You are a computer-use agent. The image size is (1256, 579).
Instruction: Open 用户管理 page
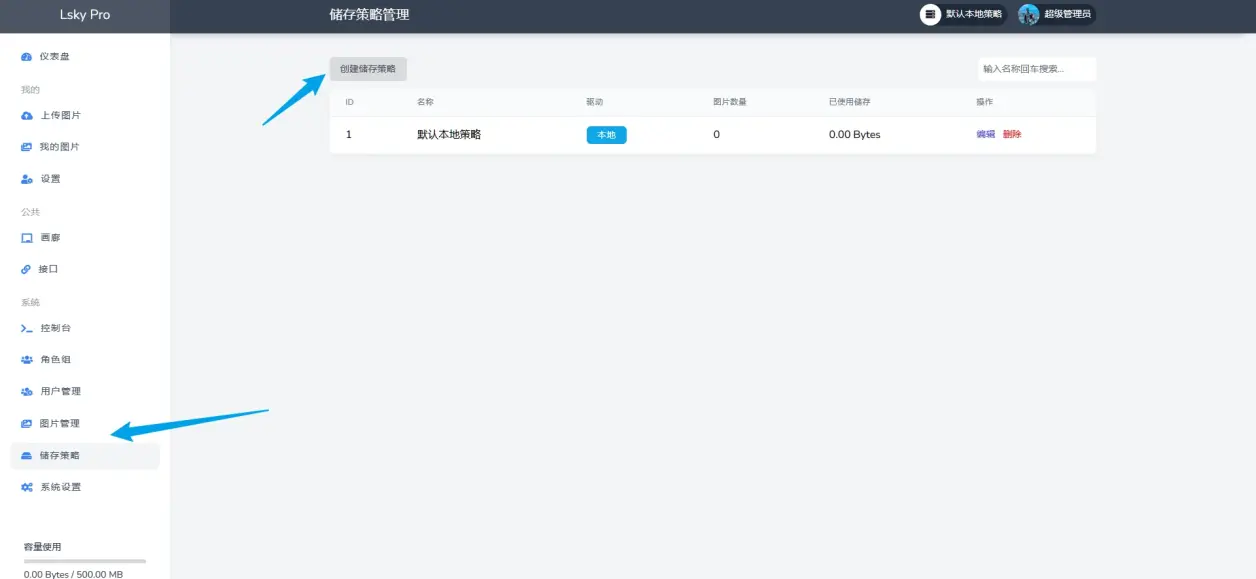85,391
